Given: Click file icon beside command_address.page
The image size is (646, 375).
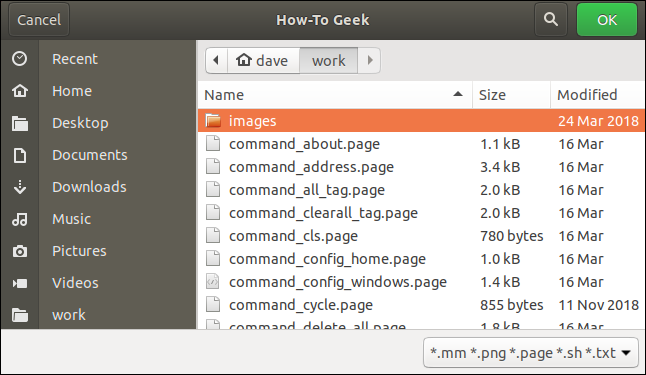Looking at the screenshot, I should pyautogui.click(x=213, y=167).
